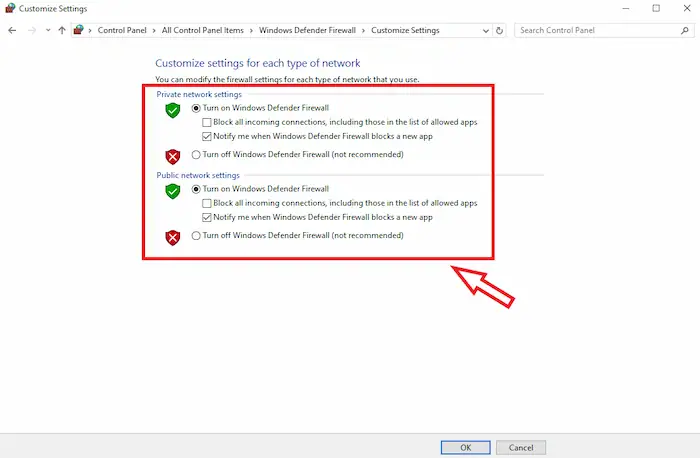700x458 pixels.
Task: Check Block all incoming connections under Private
Action: coord(207,122)
